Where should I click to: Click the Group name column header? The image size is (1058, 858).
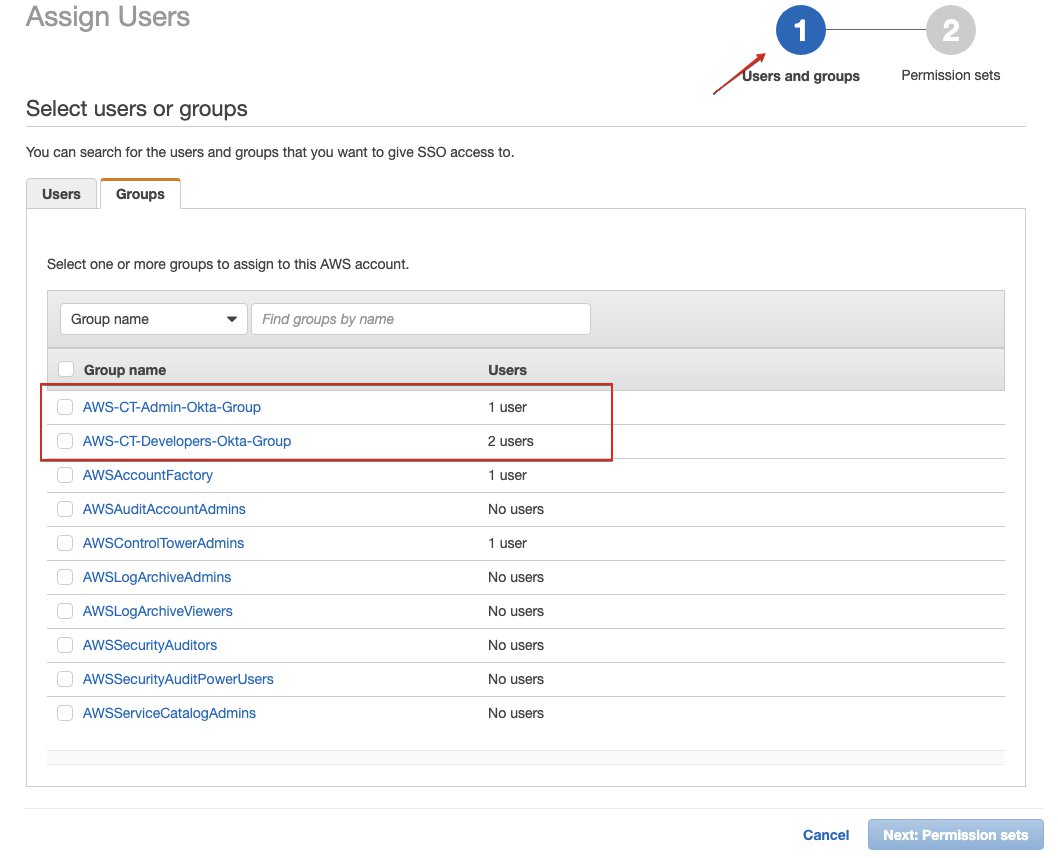125,370
